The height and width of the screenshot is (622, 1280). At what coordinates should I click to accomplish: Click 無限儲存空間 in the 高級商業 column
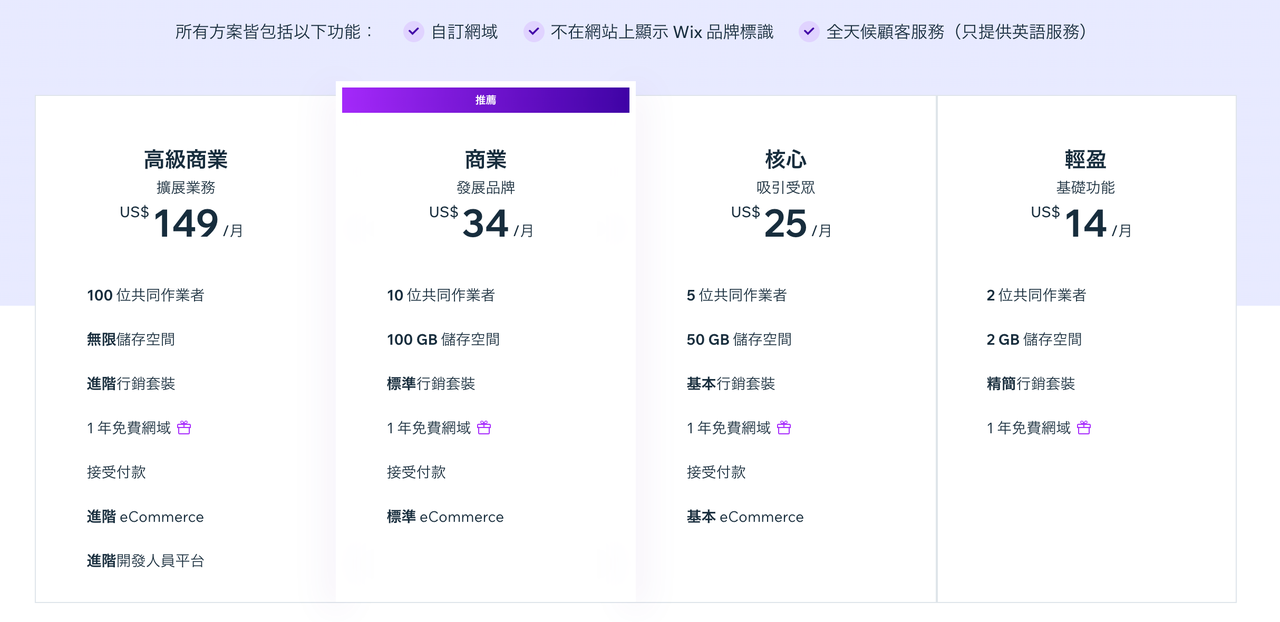click(132, 339)
